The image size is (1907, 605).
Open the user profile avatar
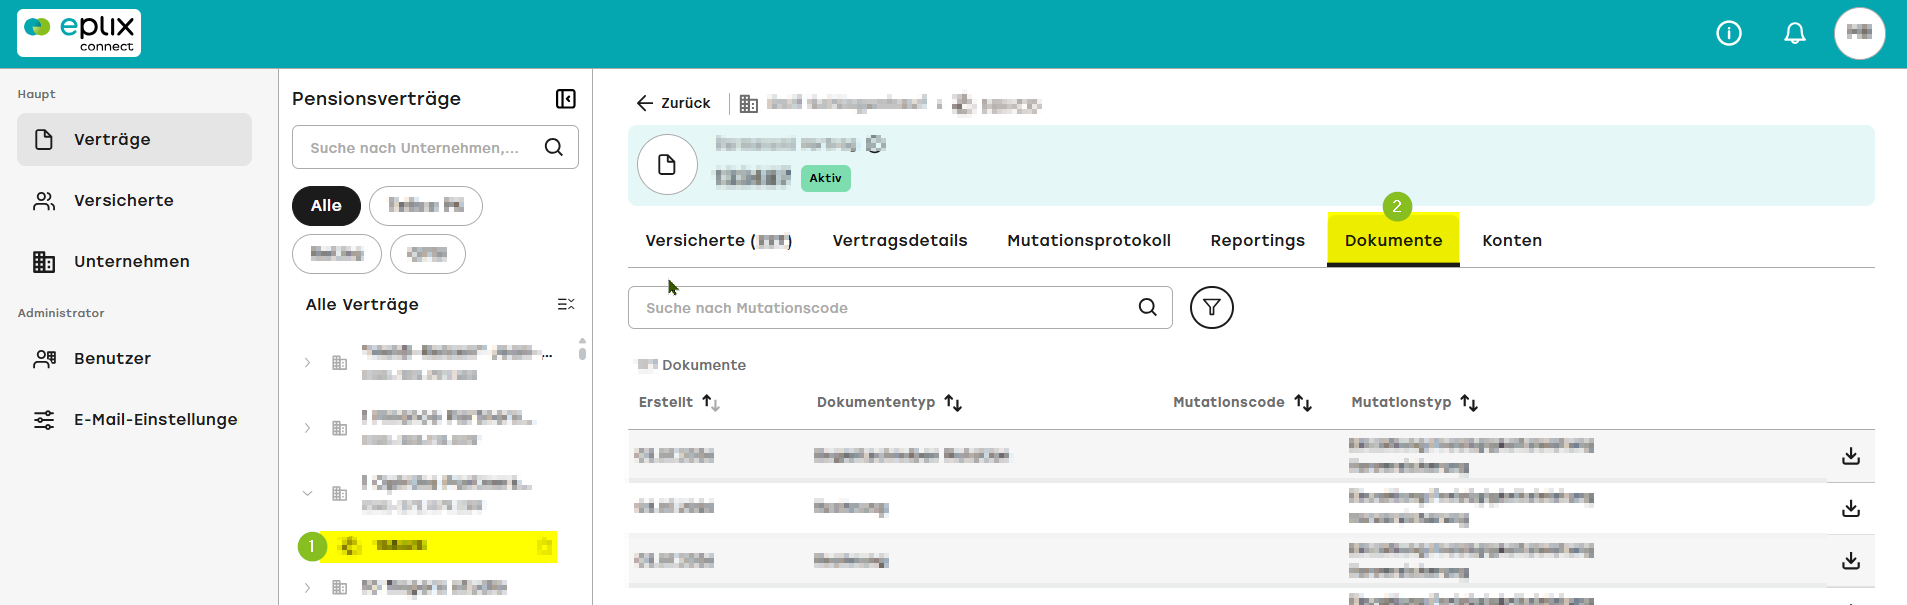click(1859, 33)
